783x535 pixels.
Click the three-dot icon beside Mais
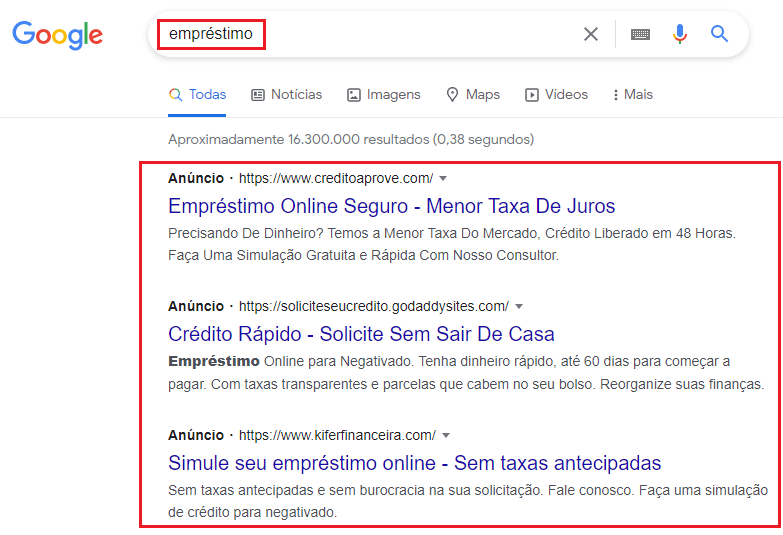pyautogui.click(x=616, y=95)
